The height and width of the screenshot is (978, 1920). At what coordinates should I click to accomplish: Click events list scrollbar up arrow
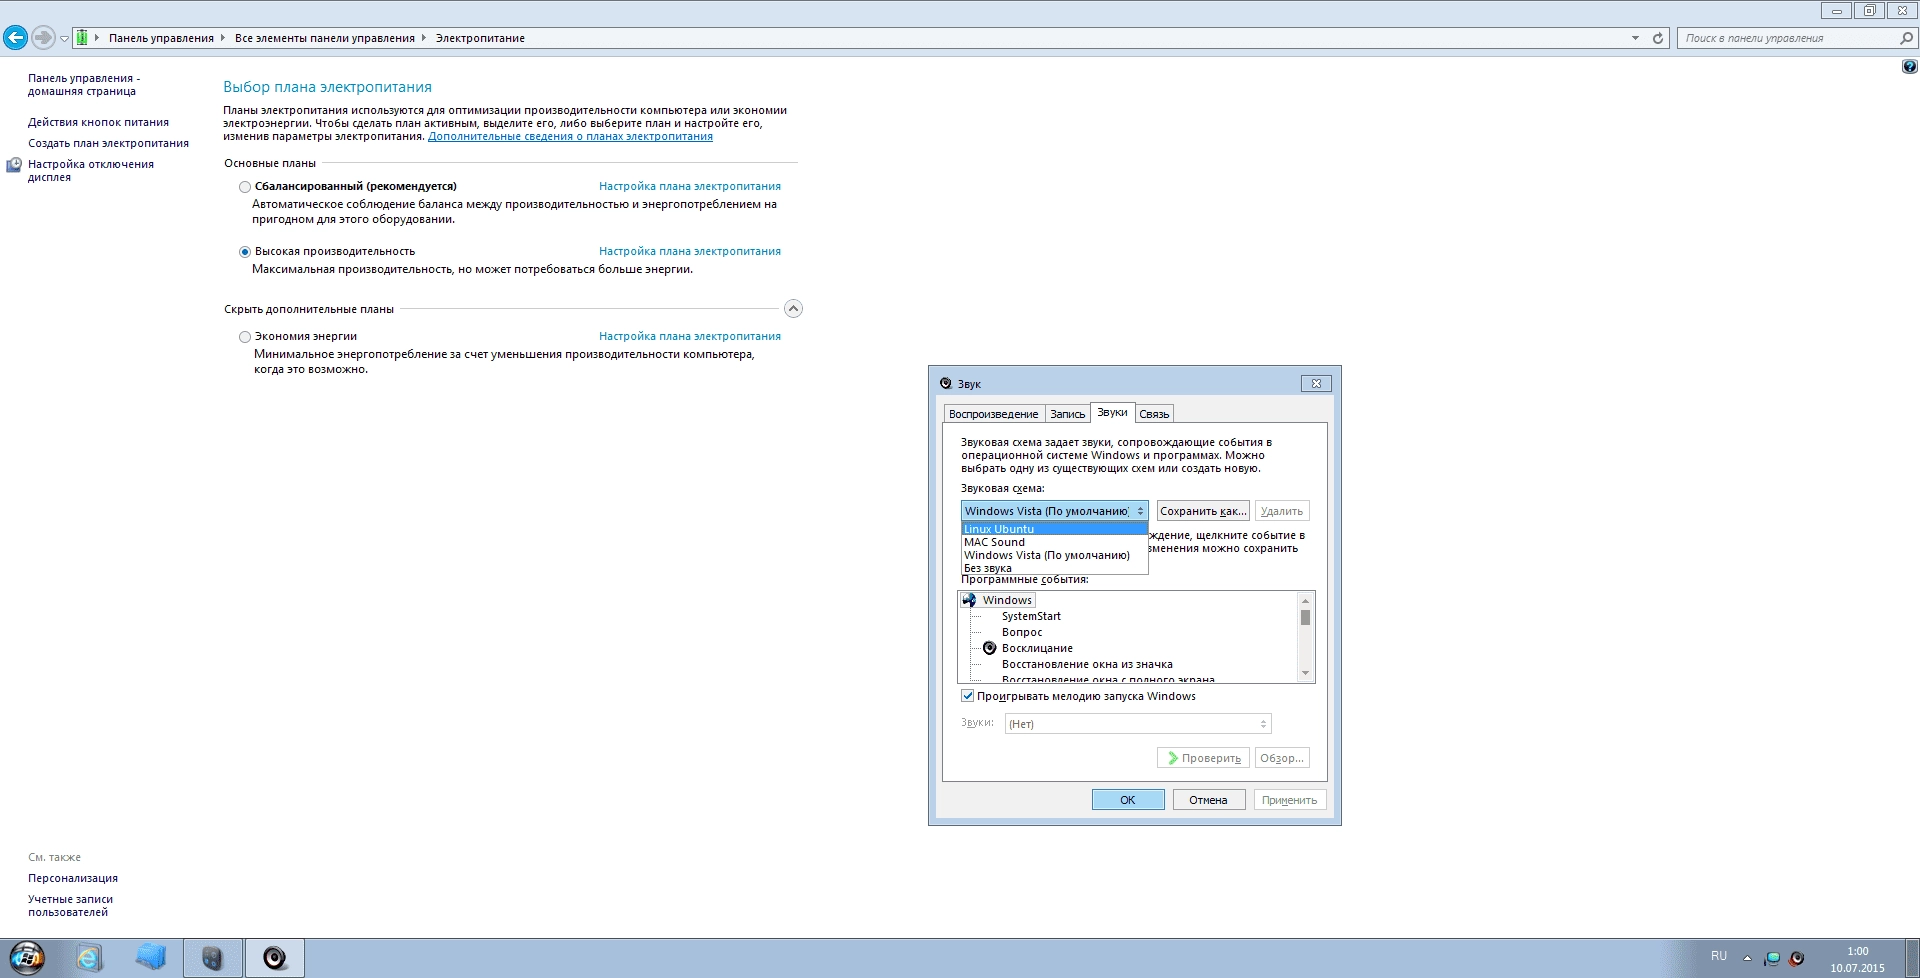point(1305,600)
